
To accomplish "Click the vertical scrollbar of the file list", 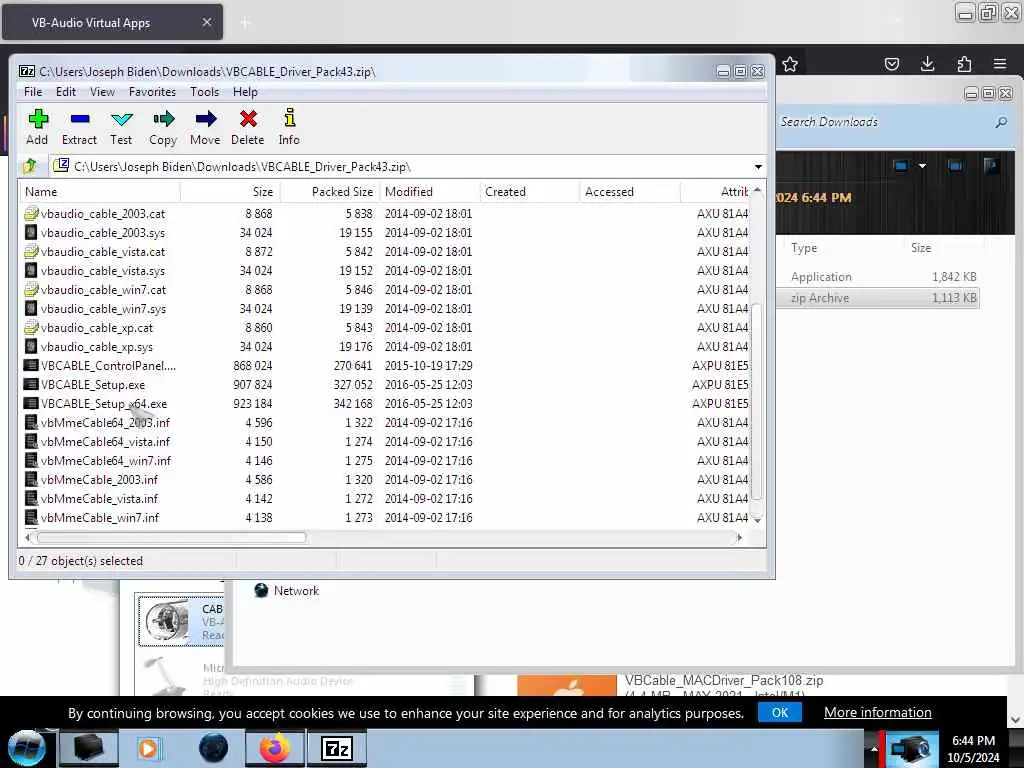I will [x=757, y=402].
